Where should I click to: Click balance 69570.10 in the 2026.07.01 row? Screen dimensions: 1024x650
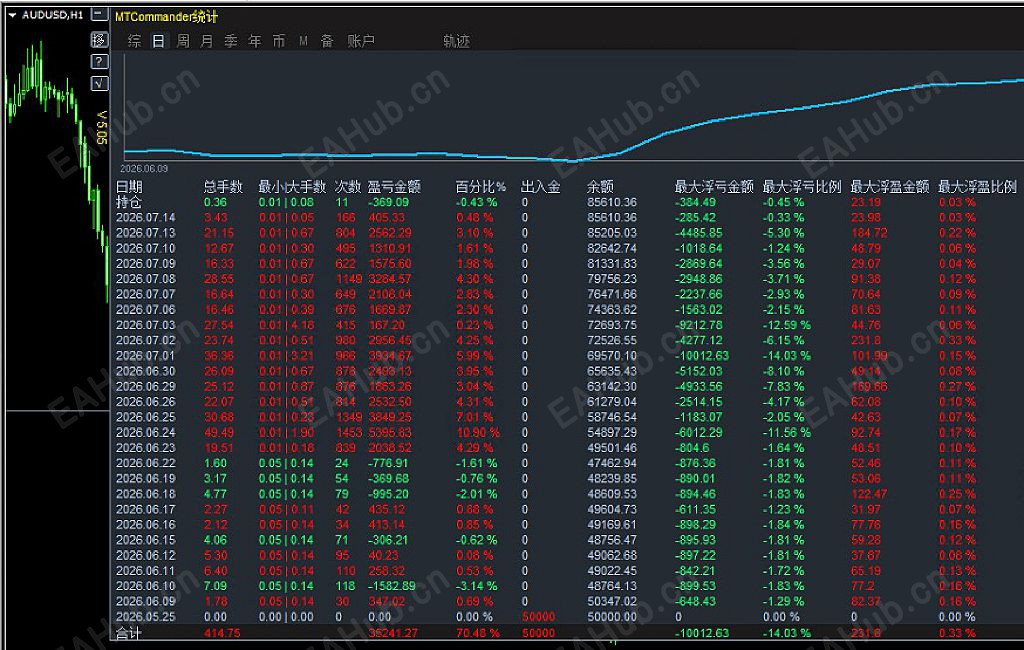pyautogui.click(x=611, y=356)
